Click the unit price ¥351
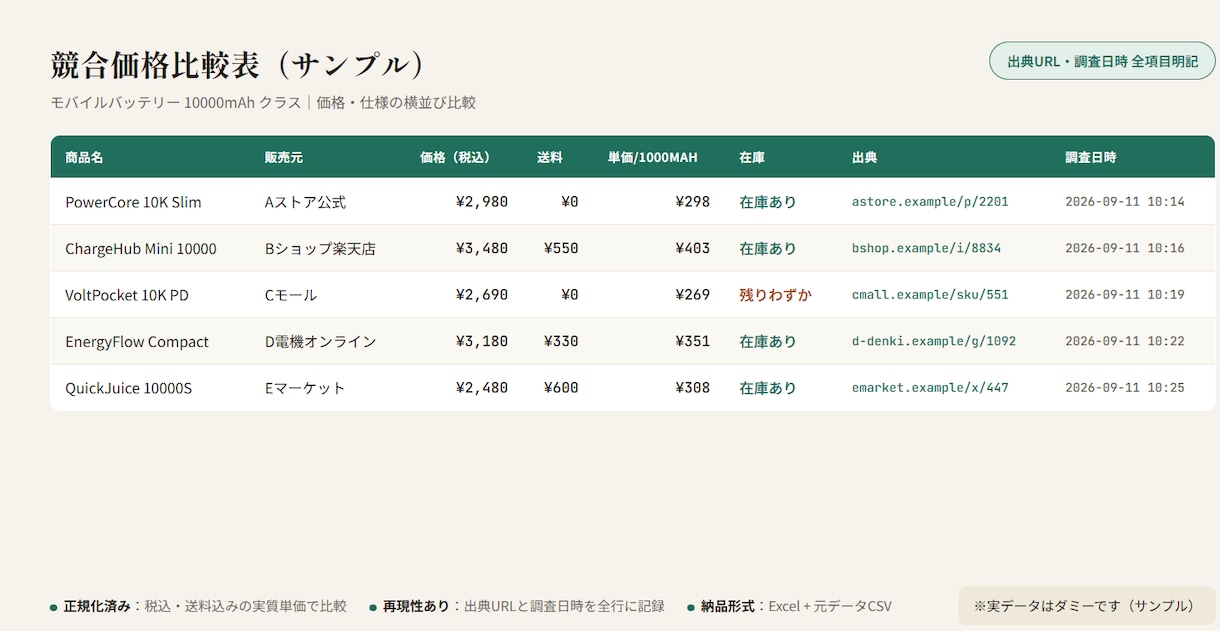The height and width of the screenshot is (631, 1220). point(692,342)
